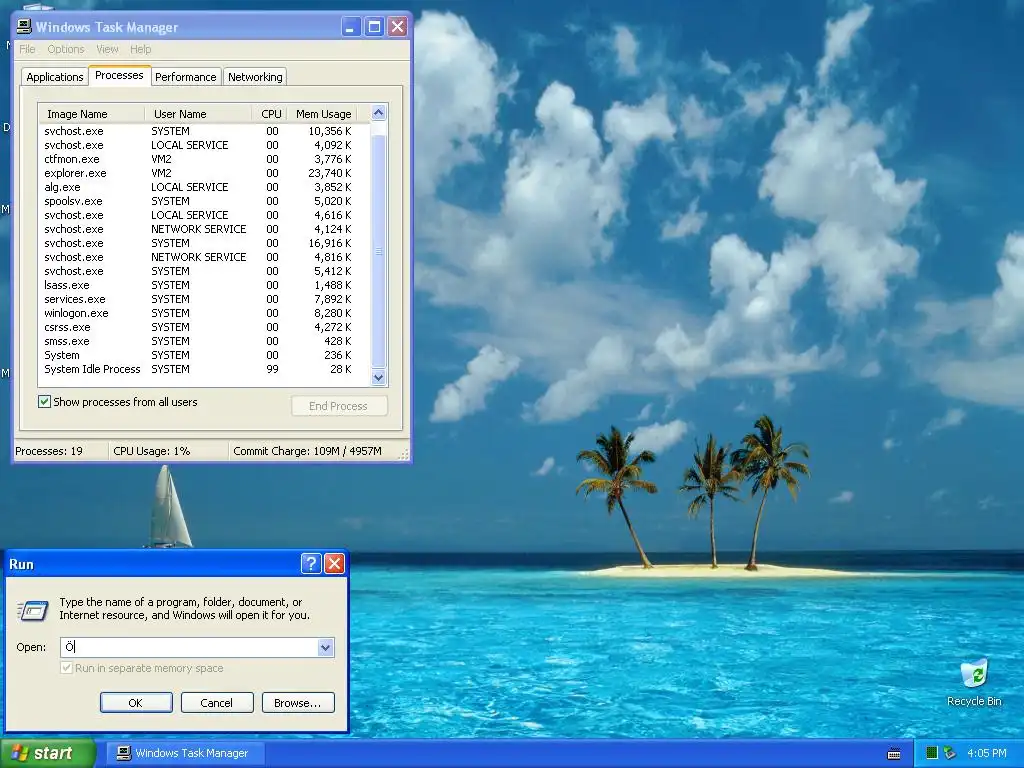Close the Windows Task Manager window
Image resolution: width=1024 pixels, height=768 pixels.
pyautogui.click(x=397, y=27)
